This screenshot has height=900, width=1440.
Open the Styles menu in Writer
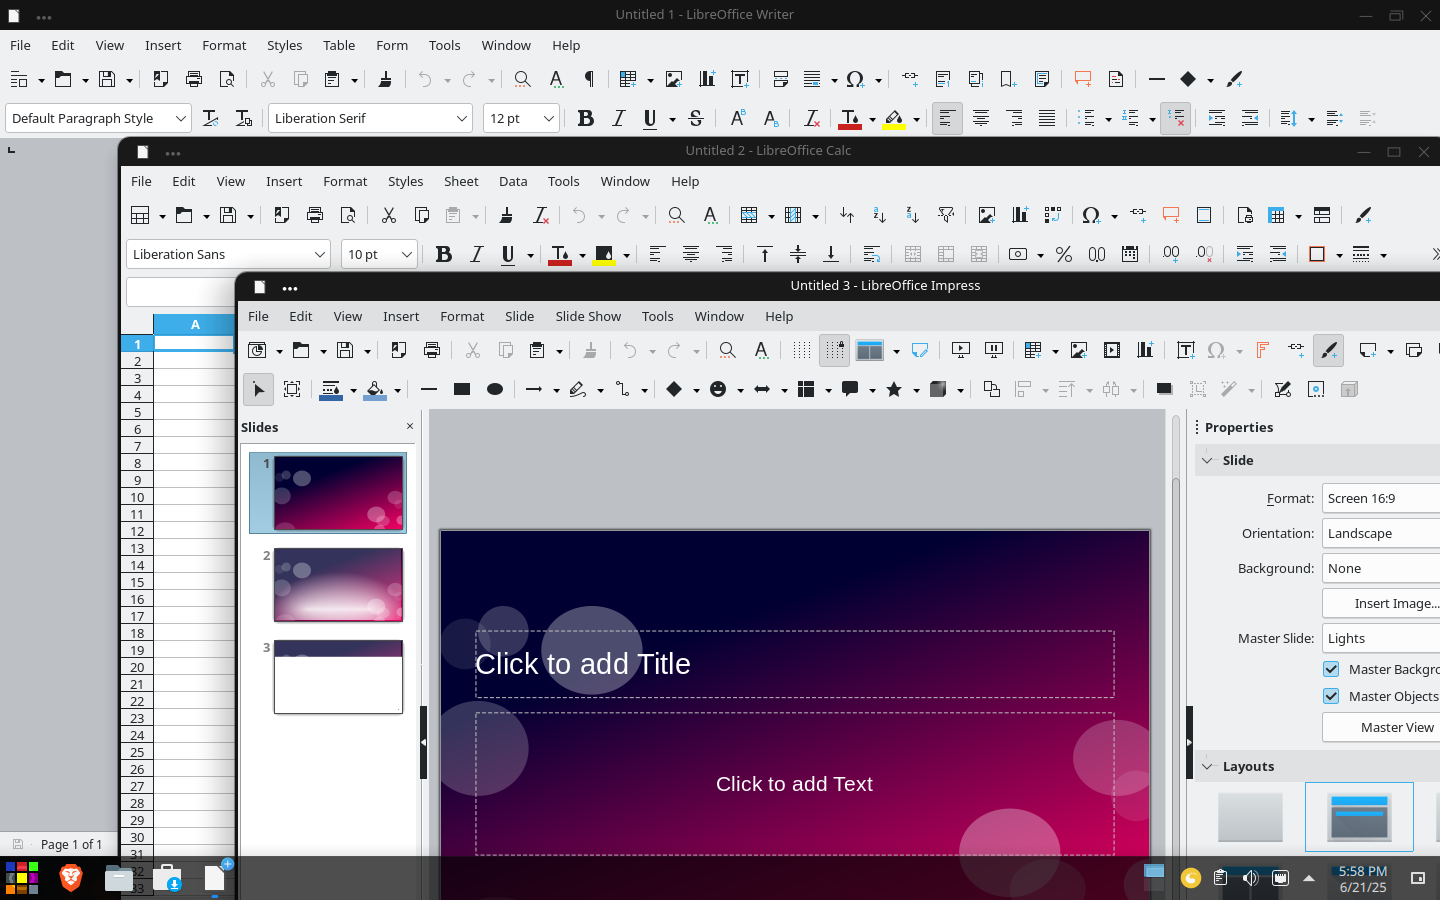click(284, 45)
